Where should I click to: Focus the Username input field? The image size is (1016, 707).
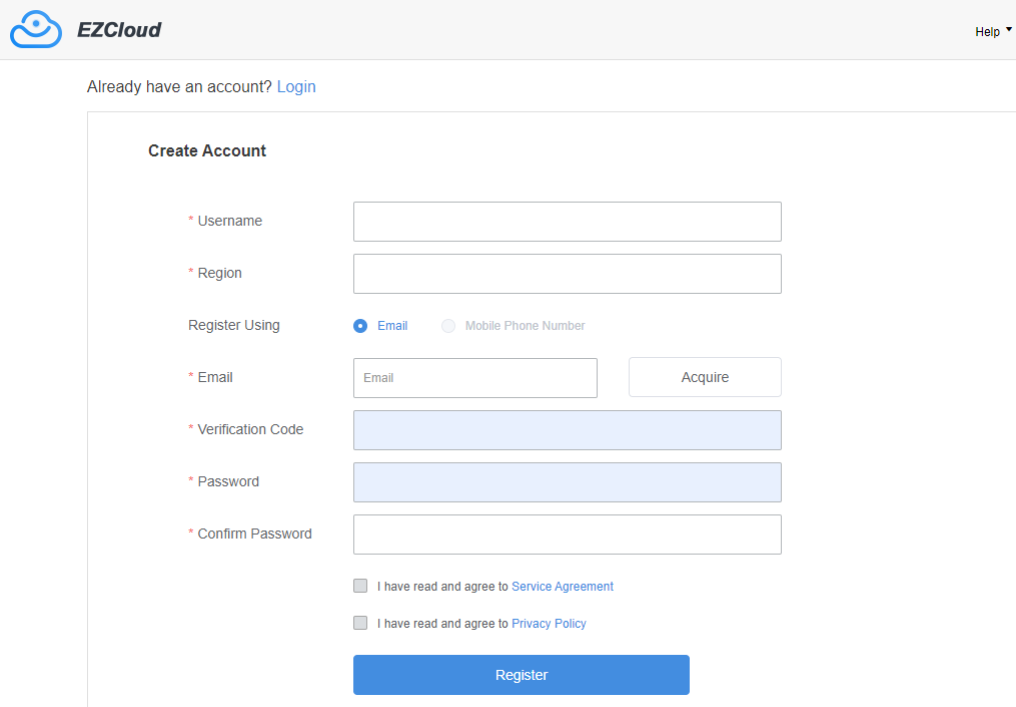point(567,222)
